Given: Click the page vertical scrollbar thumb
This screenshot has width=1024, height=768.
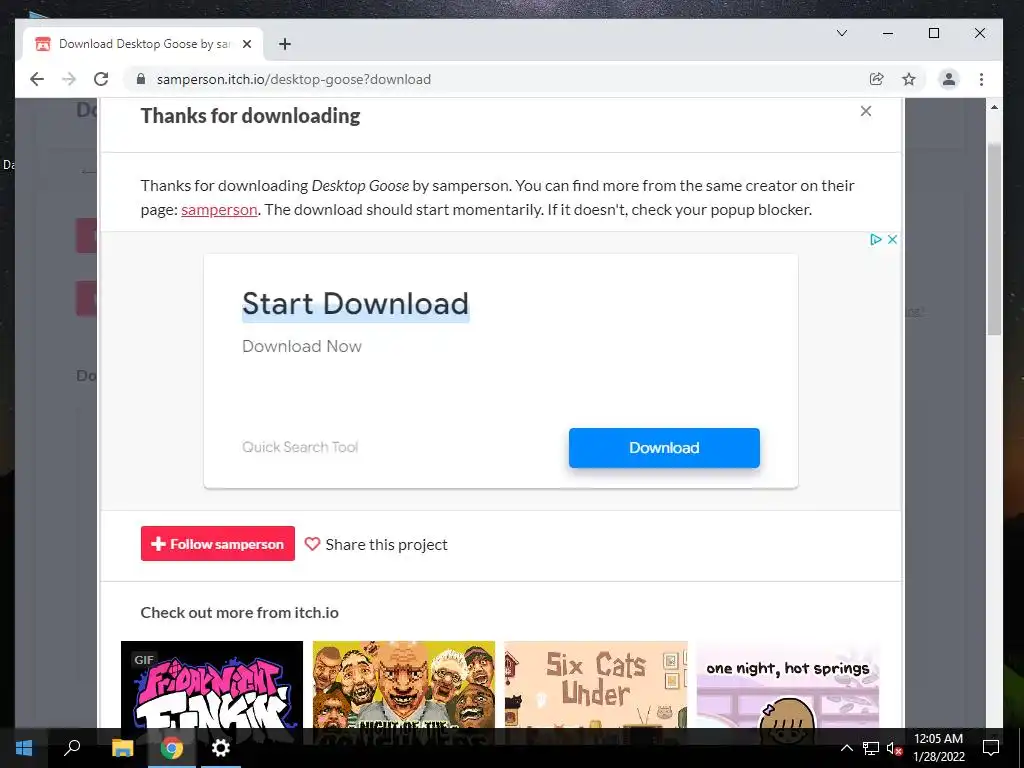Looking at the screenshot, I should 994,238.
